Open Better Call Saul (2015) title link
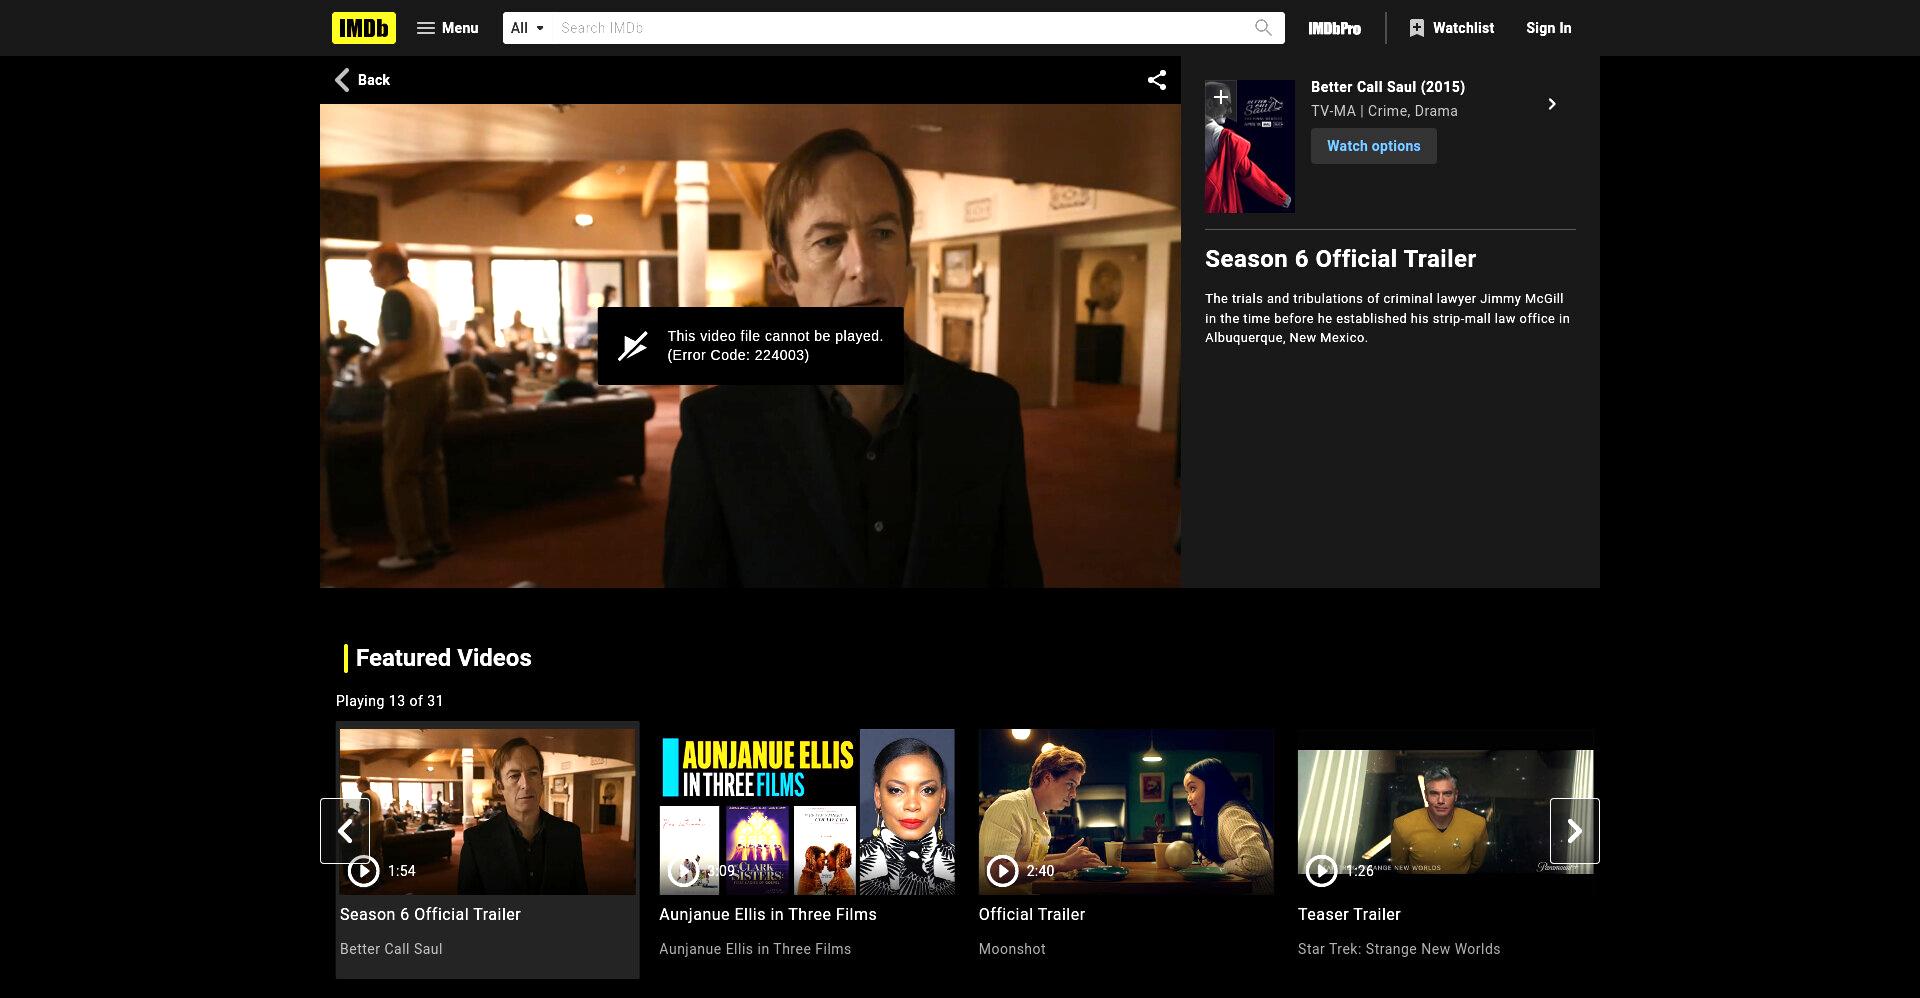Viewport: 1920px width, 998px height. pos(1388,87)
